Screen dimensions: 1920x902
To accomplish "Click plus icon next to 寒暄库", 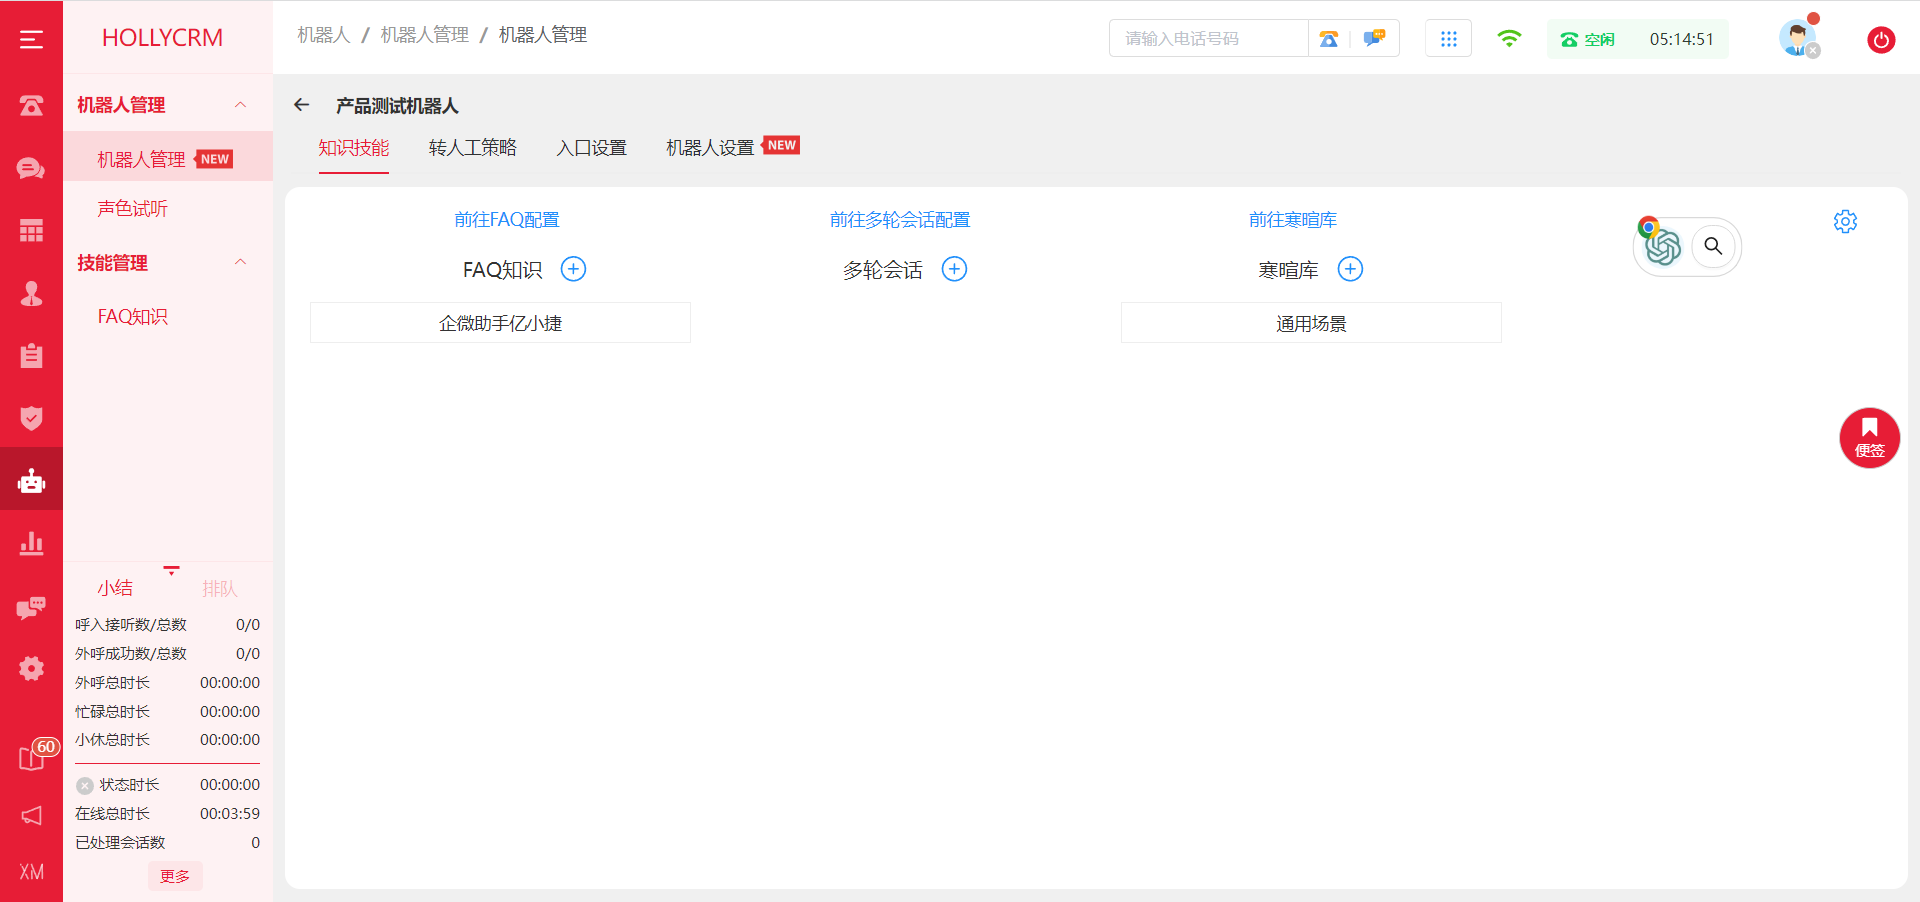I will (x=1350, y=269).
